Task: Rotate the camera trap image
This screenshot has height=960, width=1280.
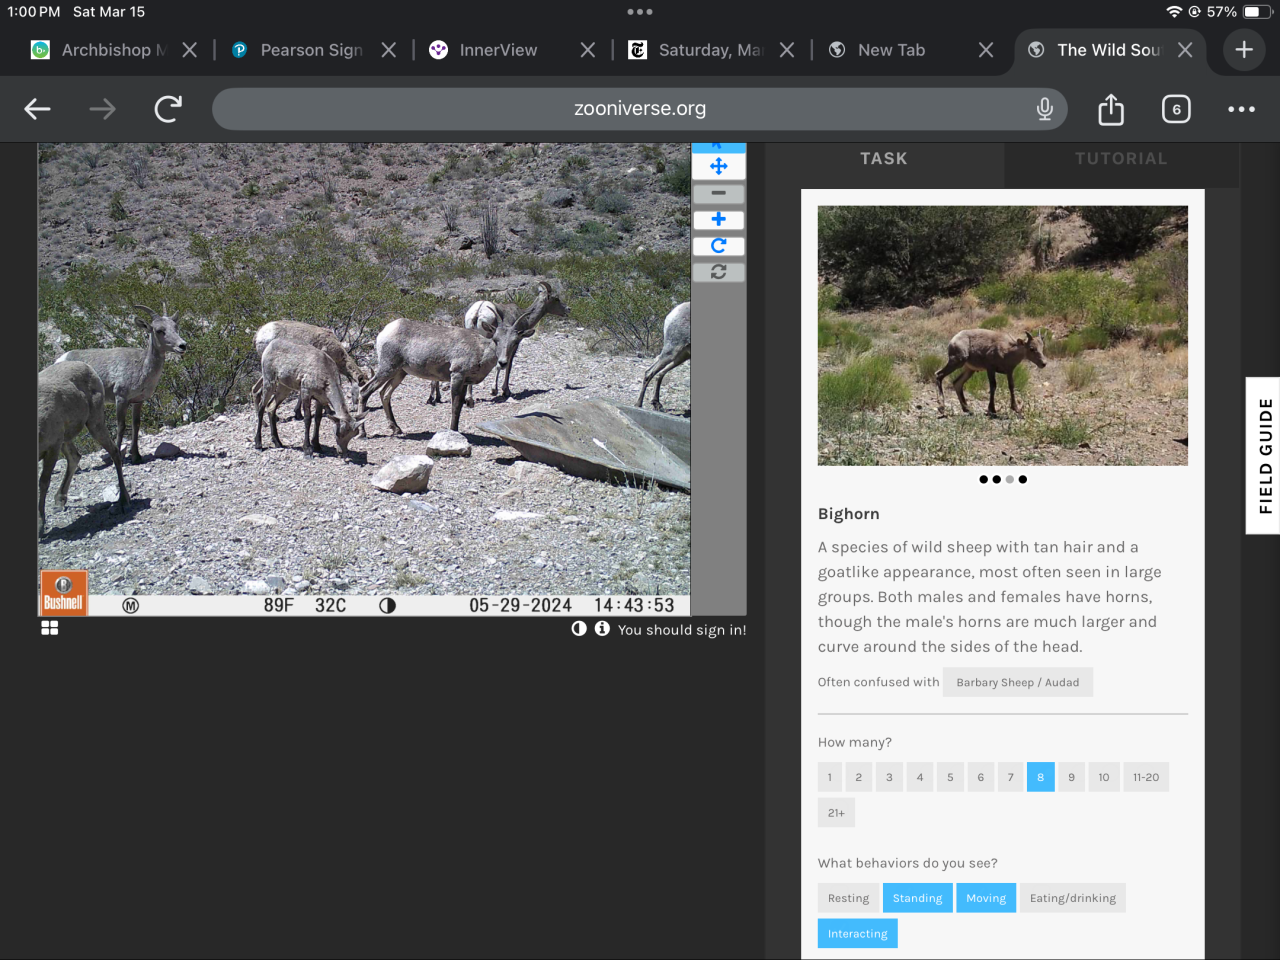Action: (x=718, y=245)
